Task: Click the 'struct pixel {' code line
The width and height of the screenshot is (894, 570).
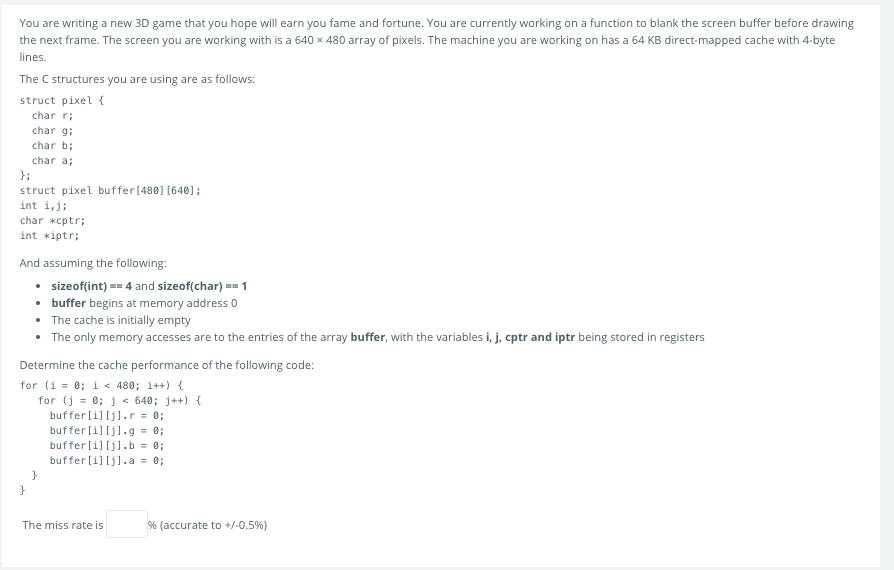Action: [62, 100]
